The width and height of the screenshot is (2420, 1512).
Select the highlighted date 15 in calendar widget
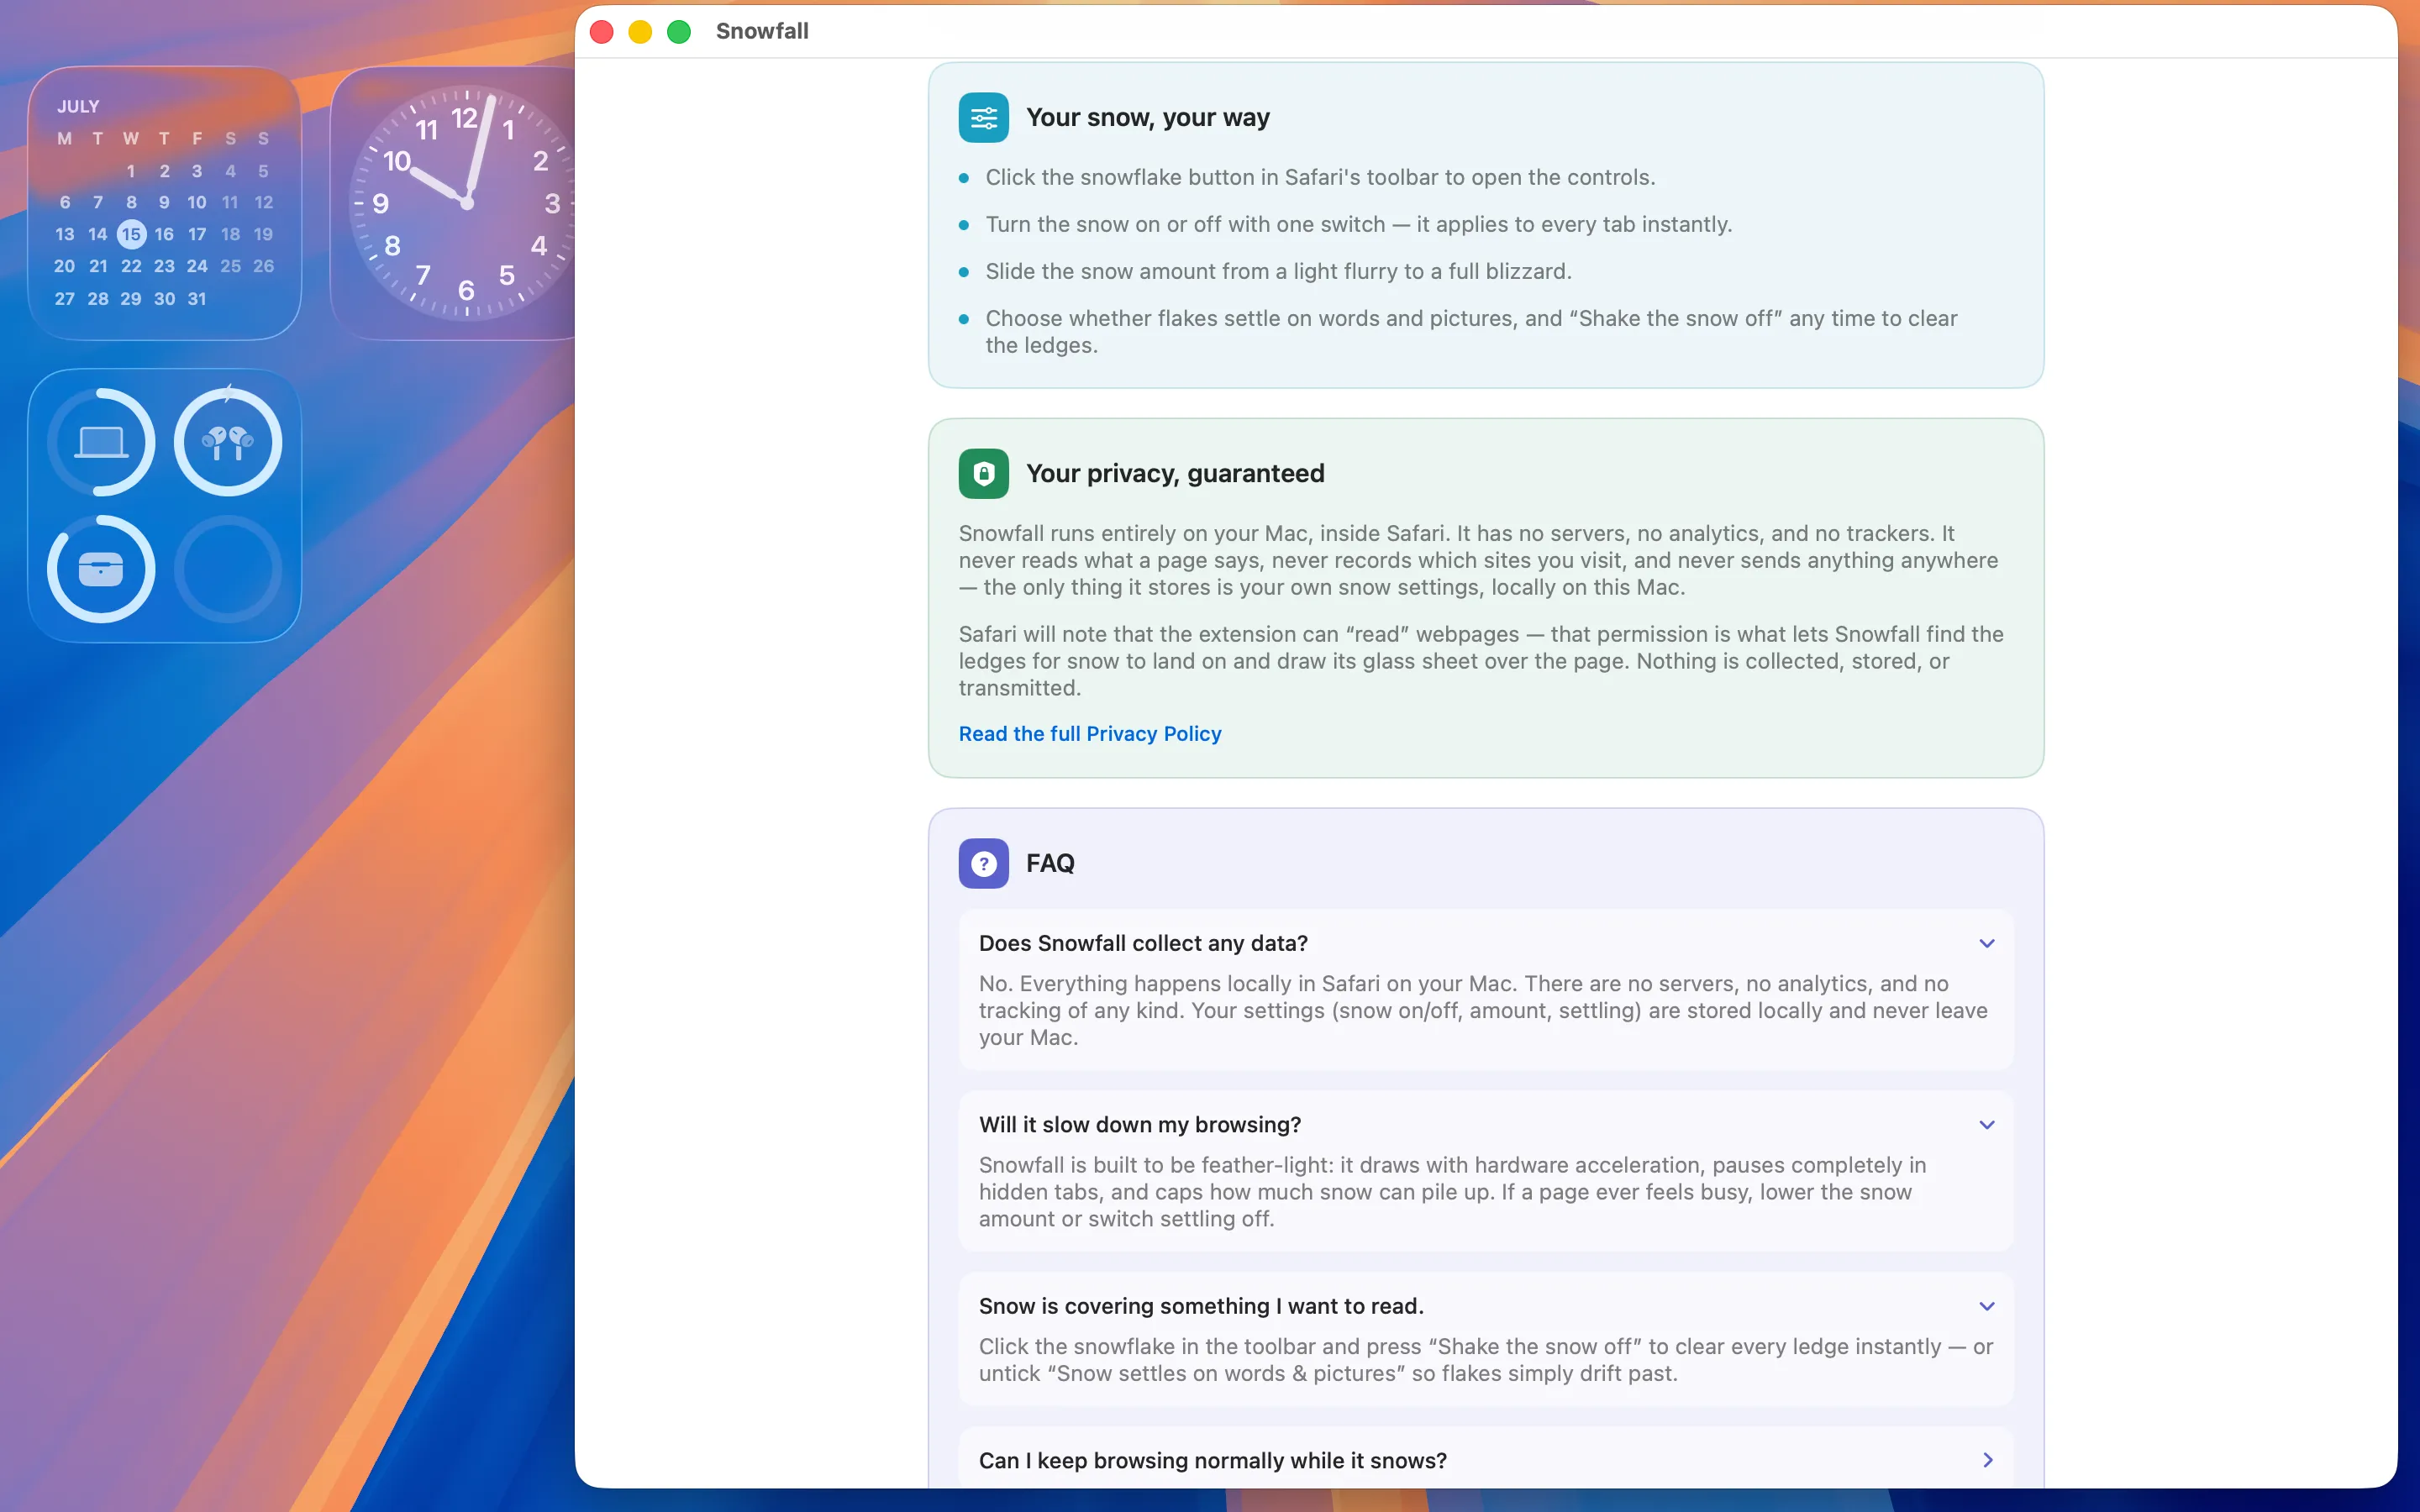click(131, 234)
